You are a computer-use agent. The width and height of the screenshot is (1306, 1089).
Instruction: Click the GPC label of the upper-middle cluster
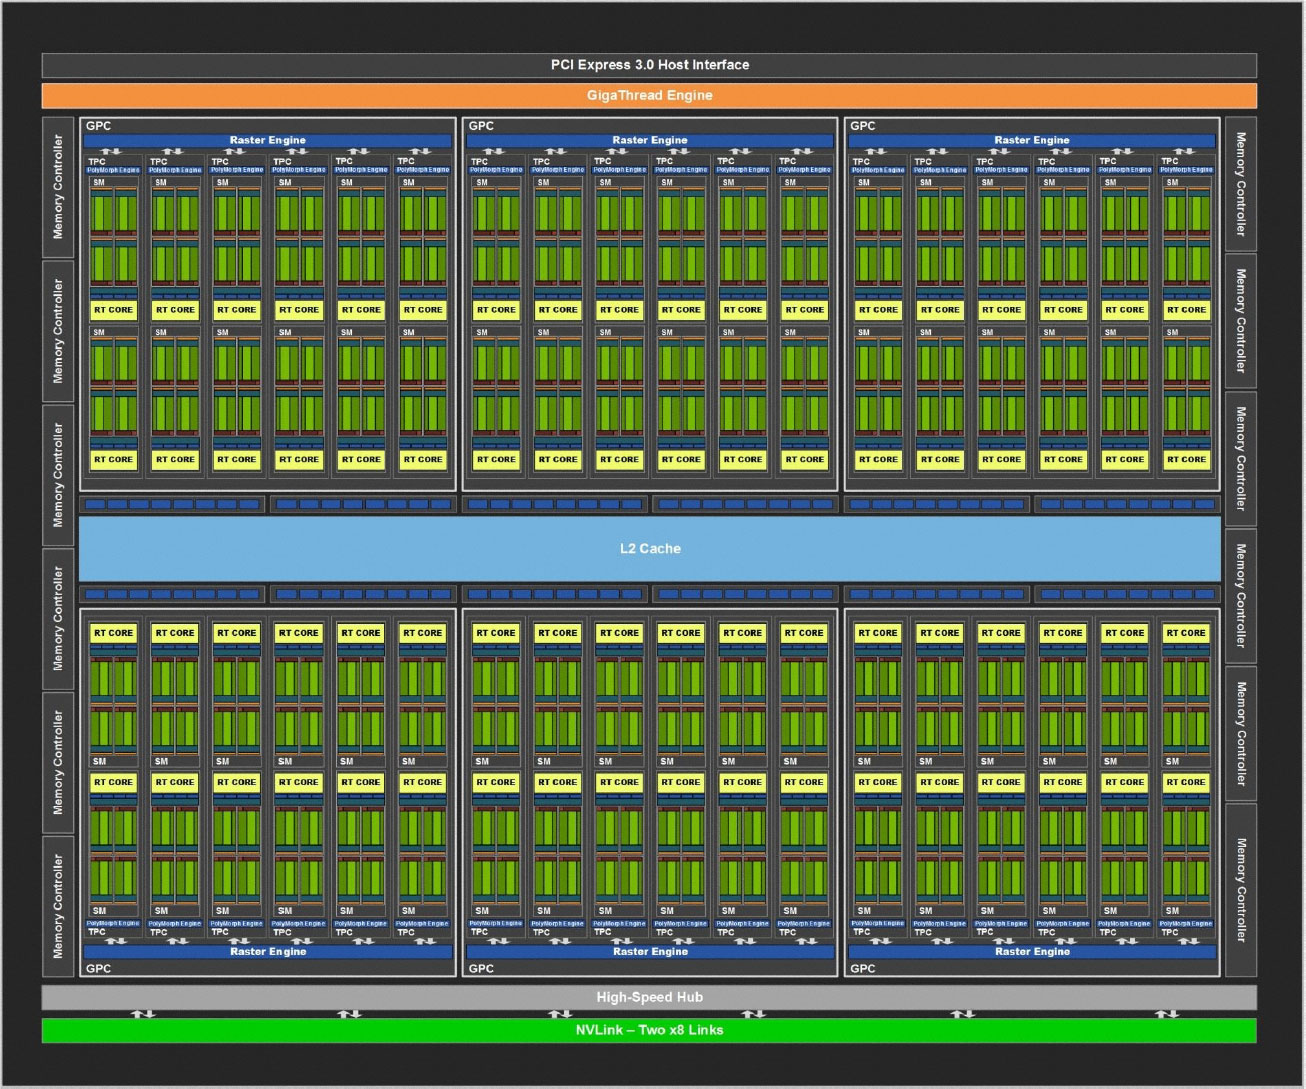coord(481,126)
